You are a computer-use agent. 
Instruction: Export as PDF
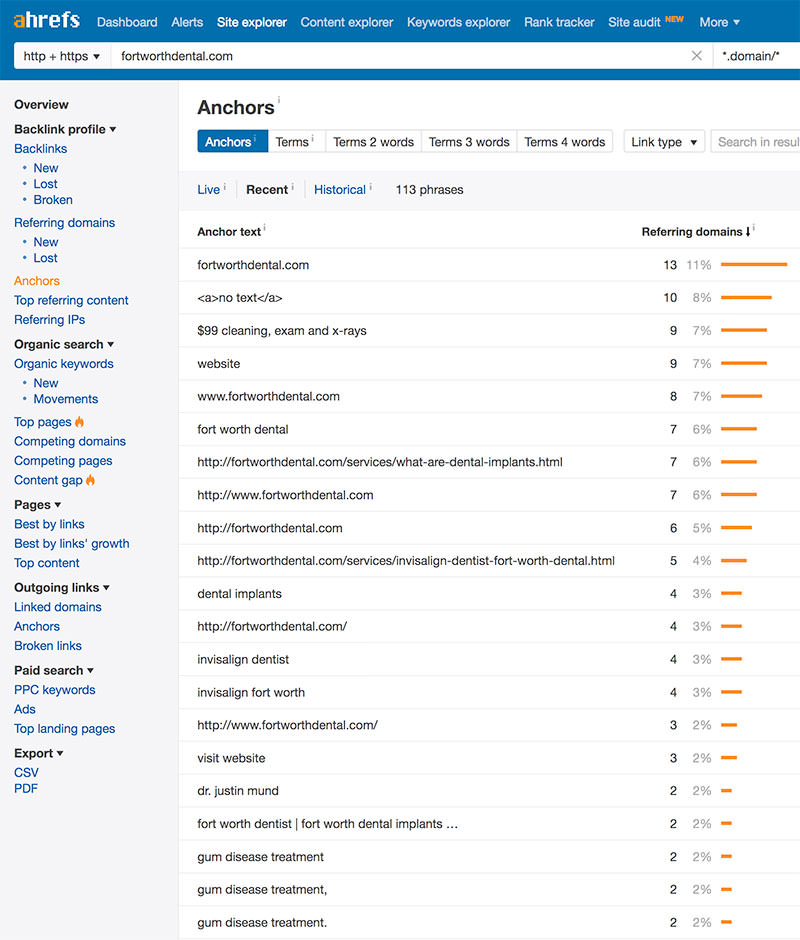pos(26,789)
